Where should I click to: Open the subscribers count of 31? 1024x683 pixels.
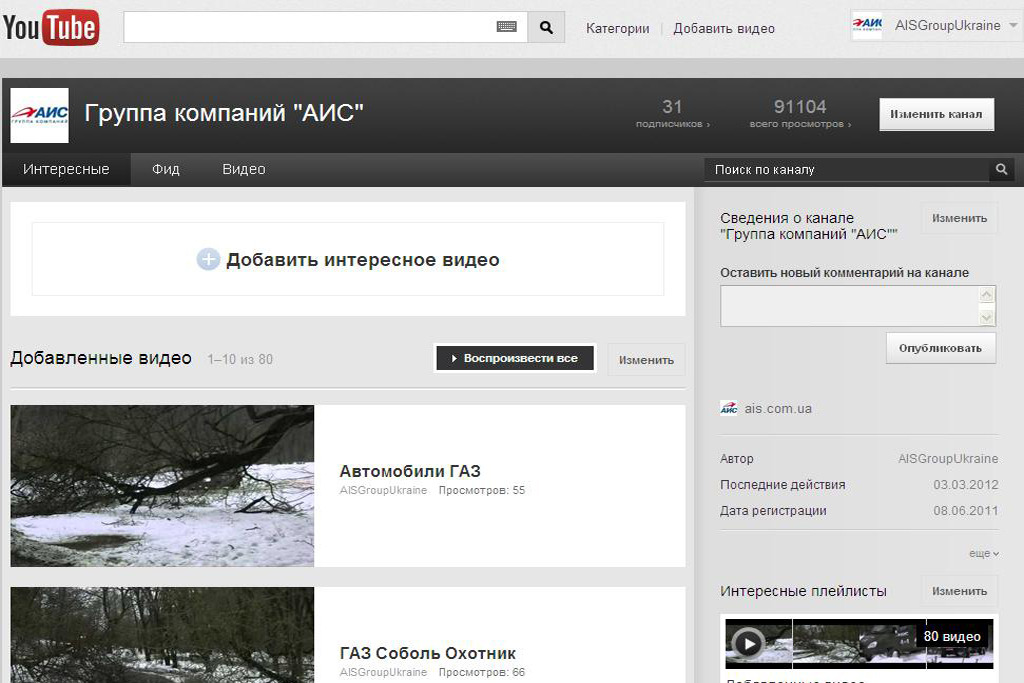[672, 114]
